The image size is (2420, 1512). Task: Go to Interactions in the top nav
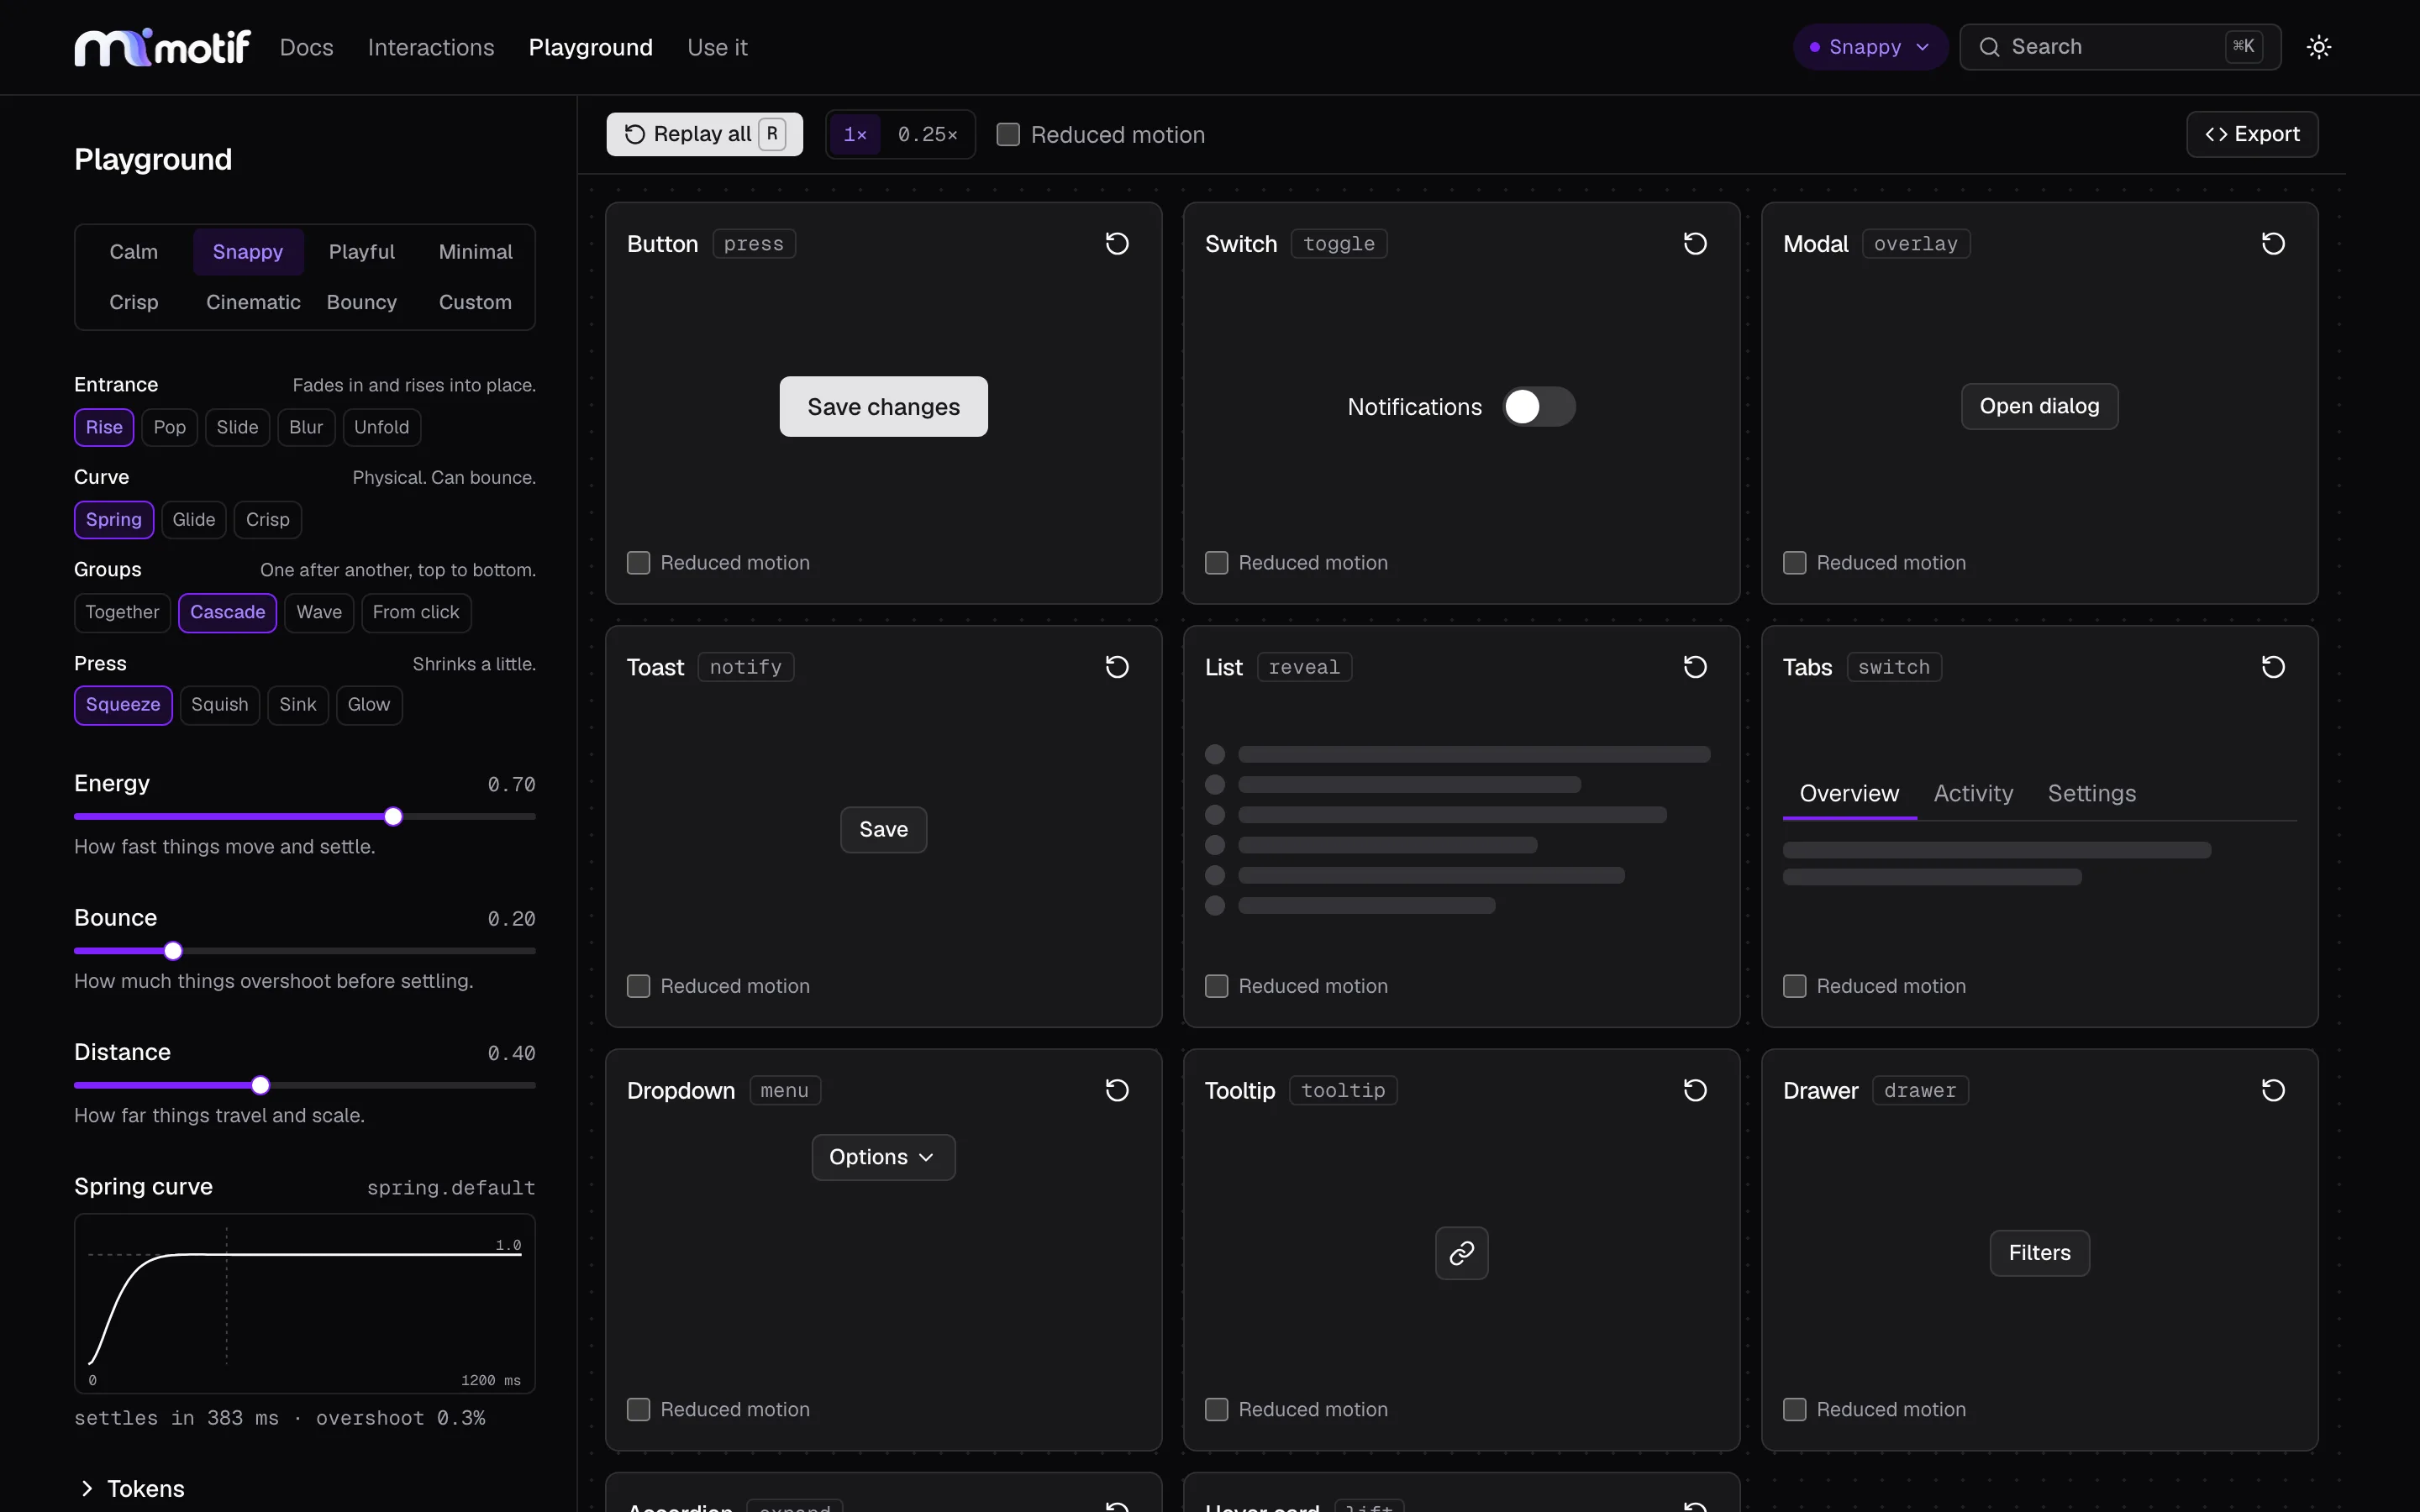431,47
